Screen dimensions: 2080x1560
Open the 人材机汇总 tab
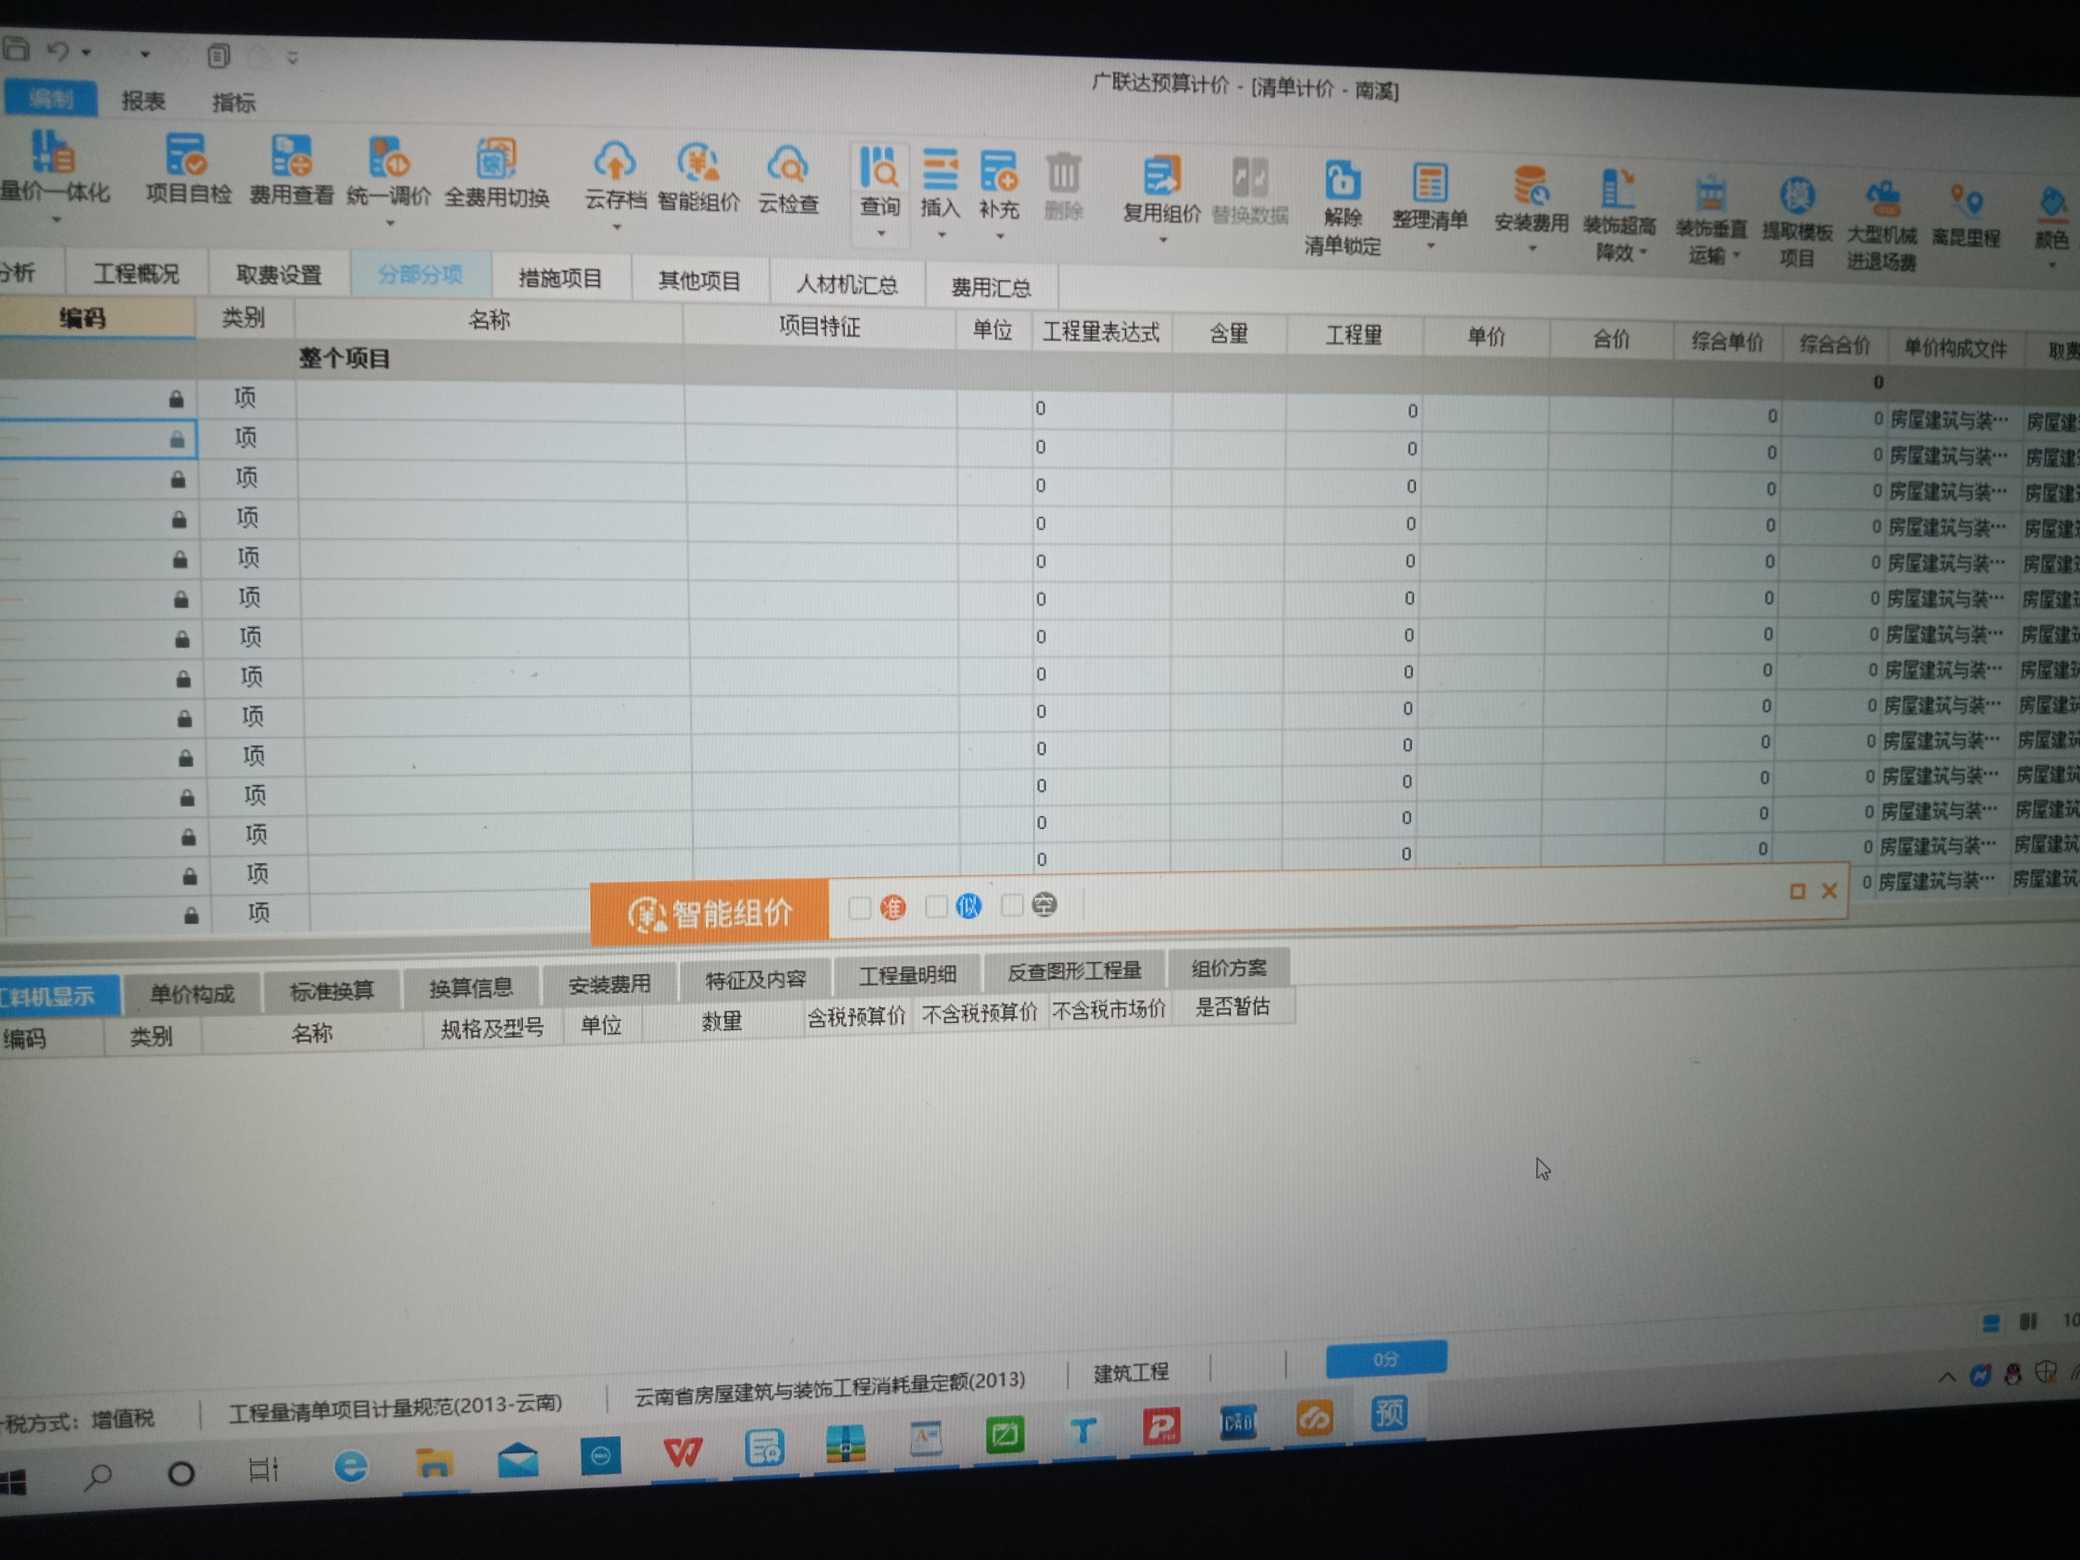click(847, 284)
